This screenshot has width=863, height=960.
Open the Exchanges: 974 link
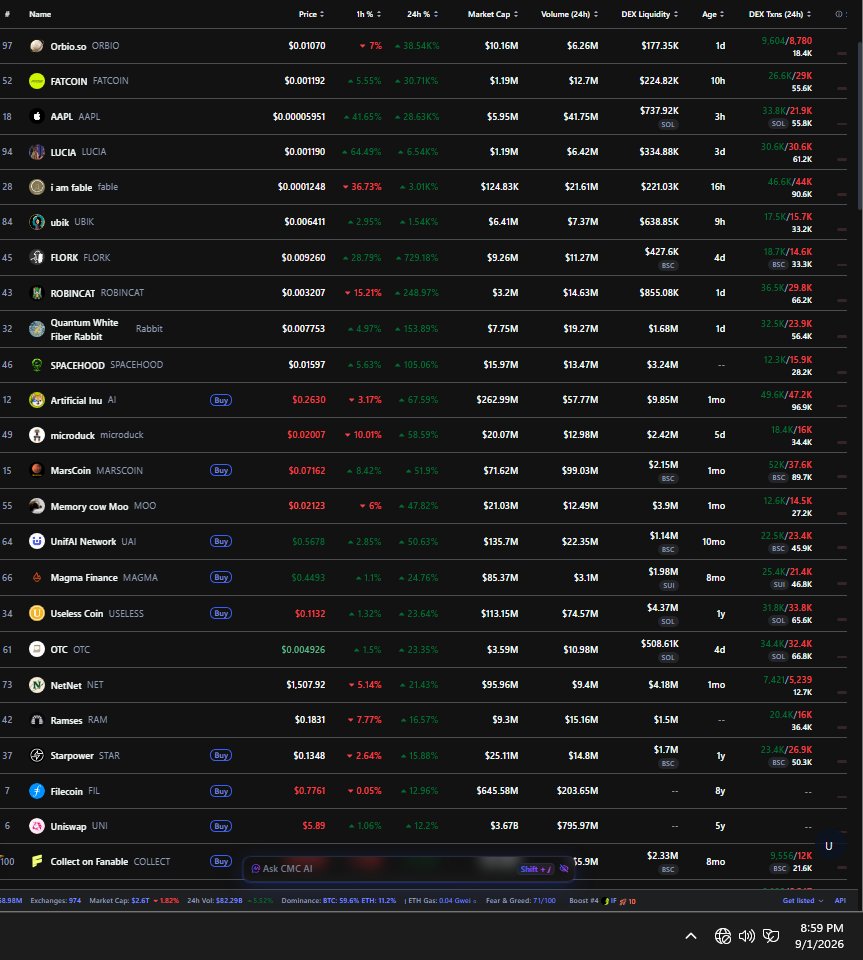pyautogui.click(x=56, y=901)
